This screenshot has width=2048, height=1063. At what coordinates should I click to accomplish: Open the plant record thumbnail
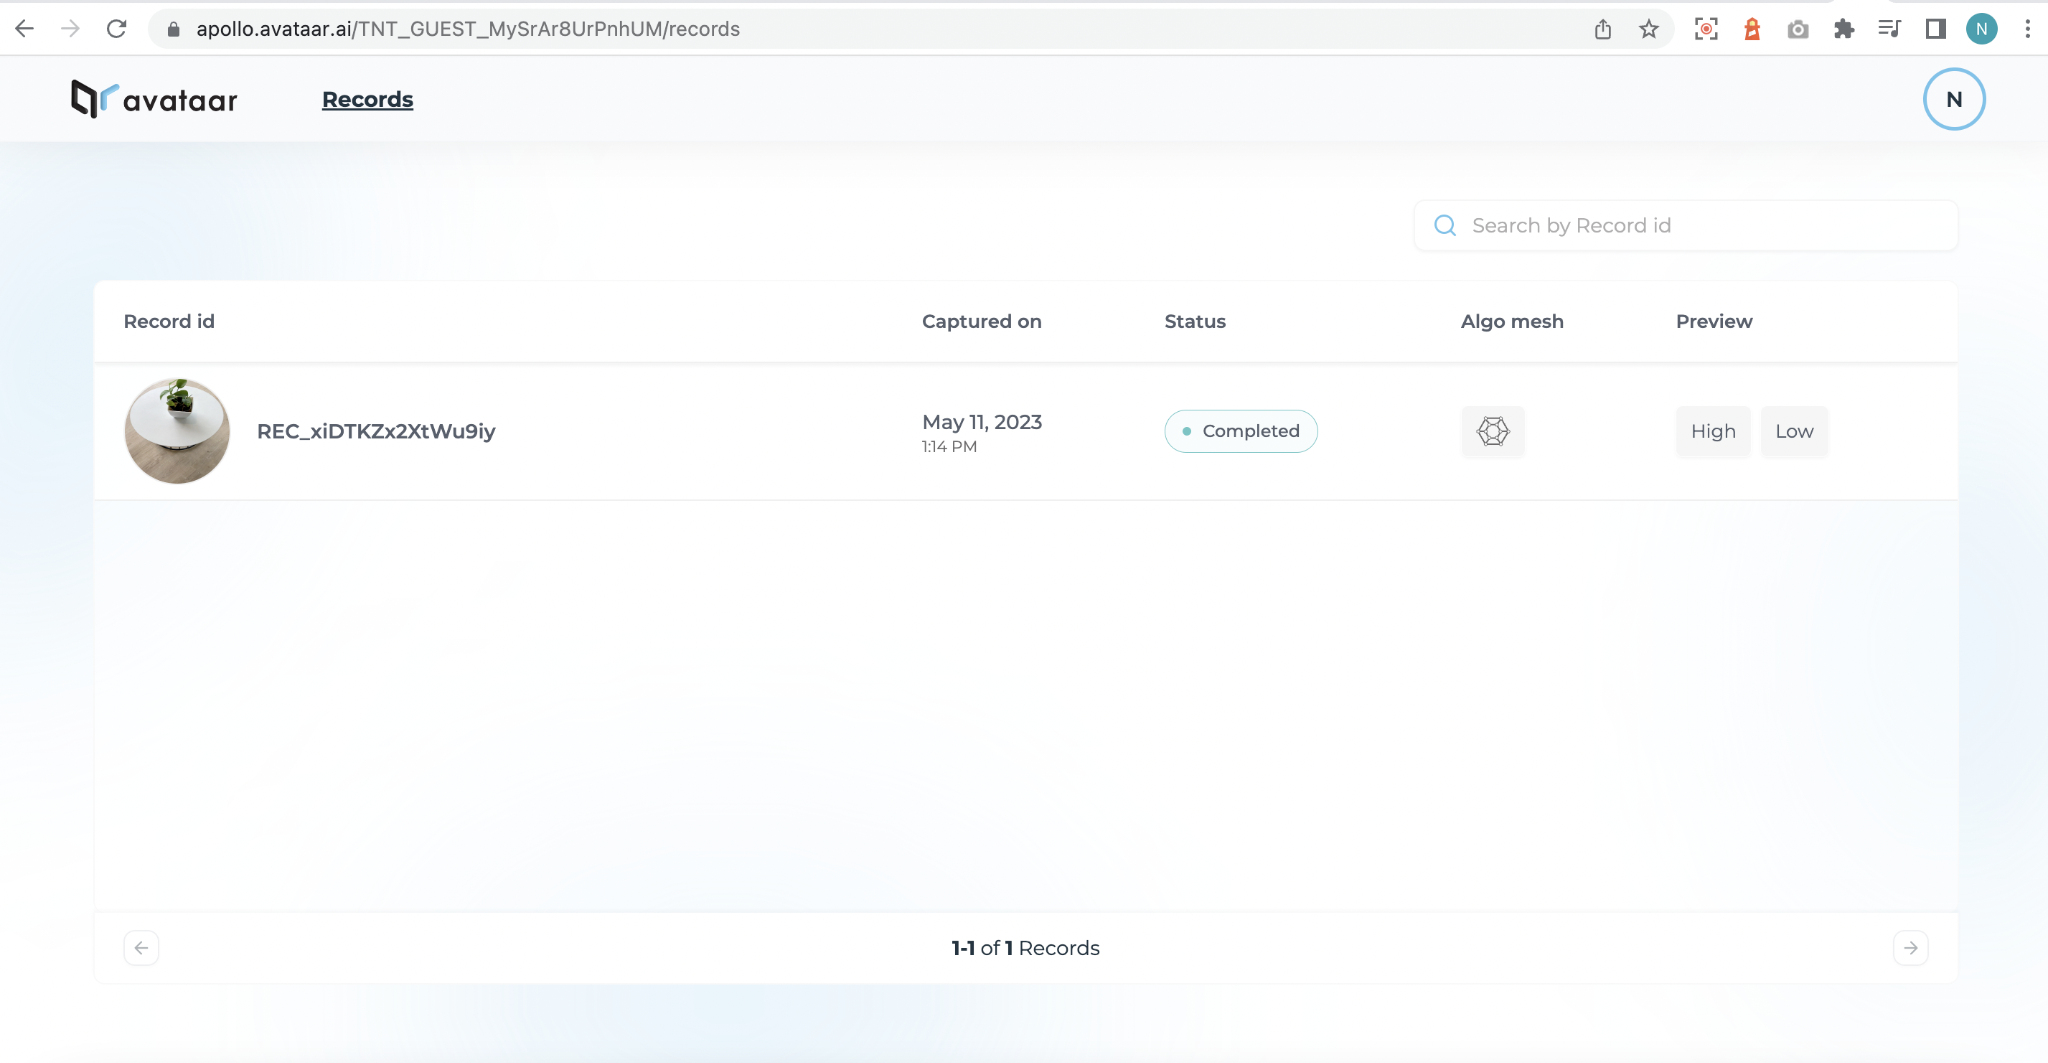click(177, 431)
